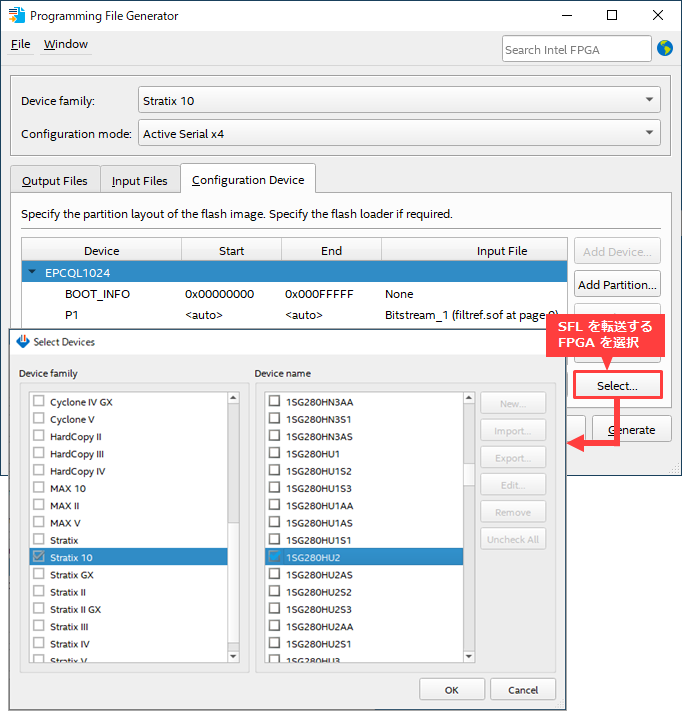Click the Add Partition button
The height and width of the screenshot is (711, 682).
click(x=617, y=284)
